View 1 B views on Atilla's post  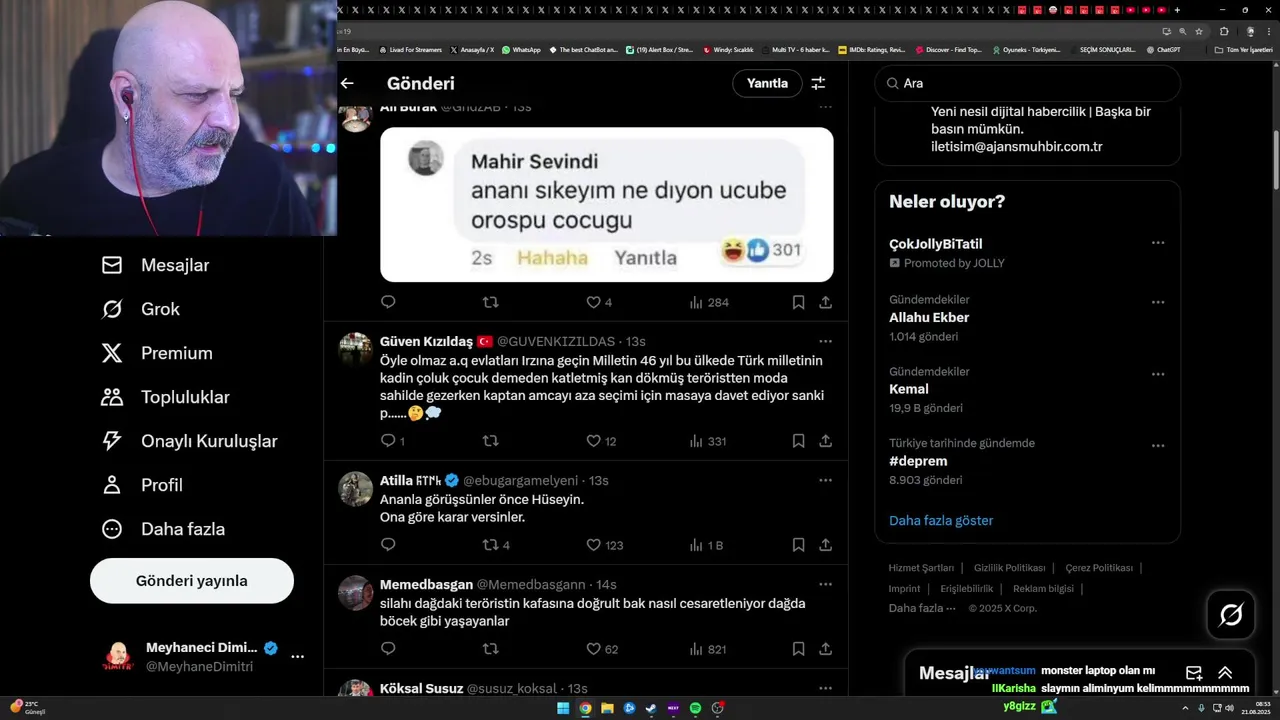(706, 545)
